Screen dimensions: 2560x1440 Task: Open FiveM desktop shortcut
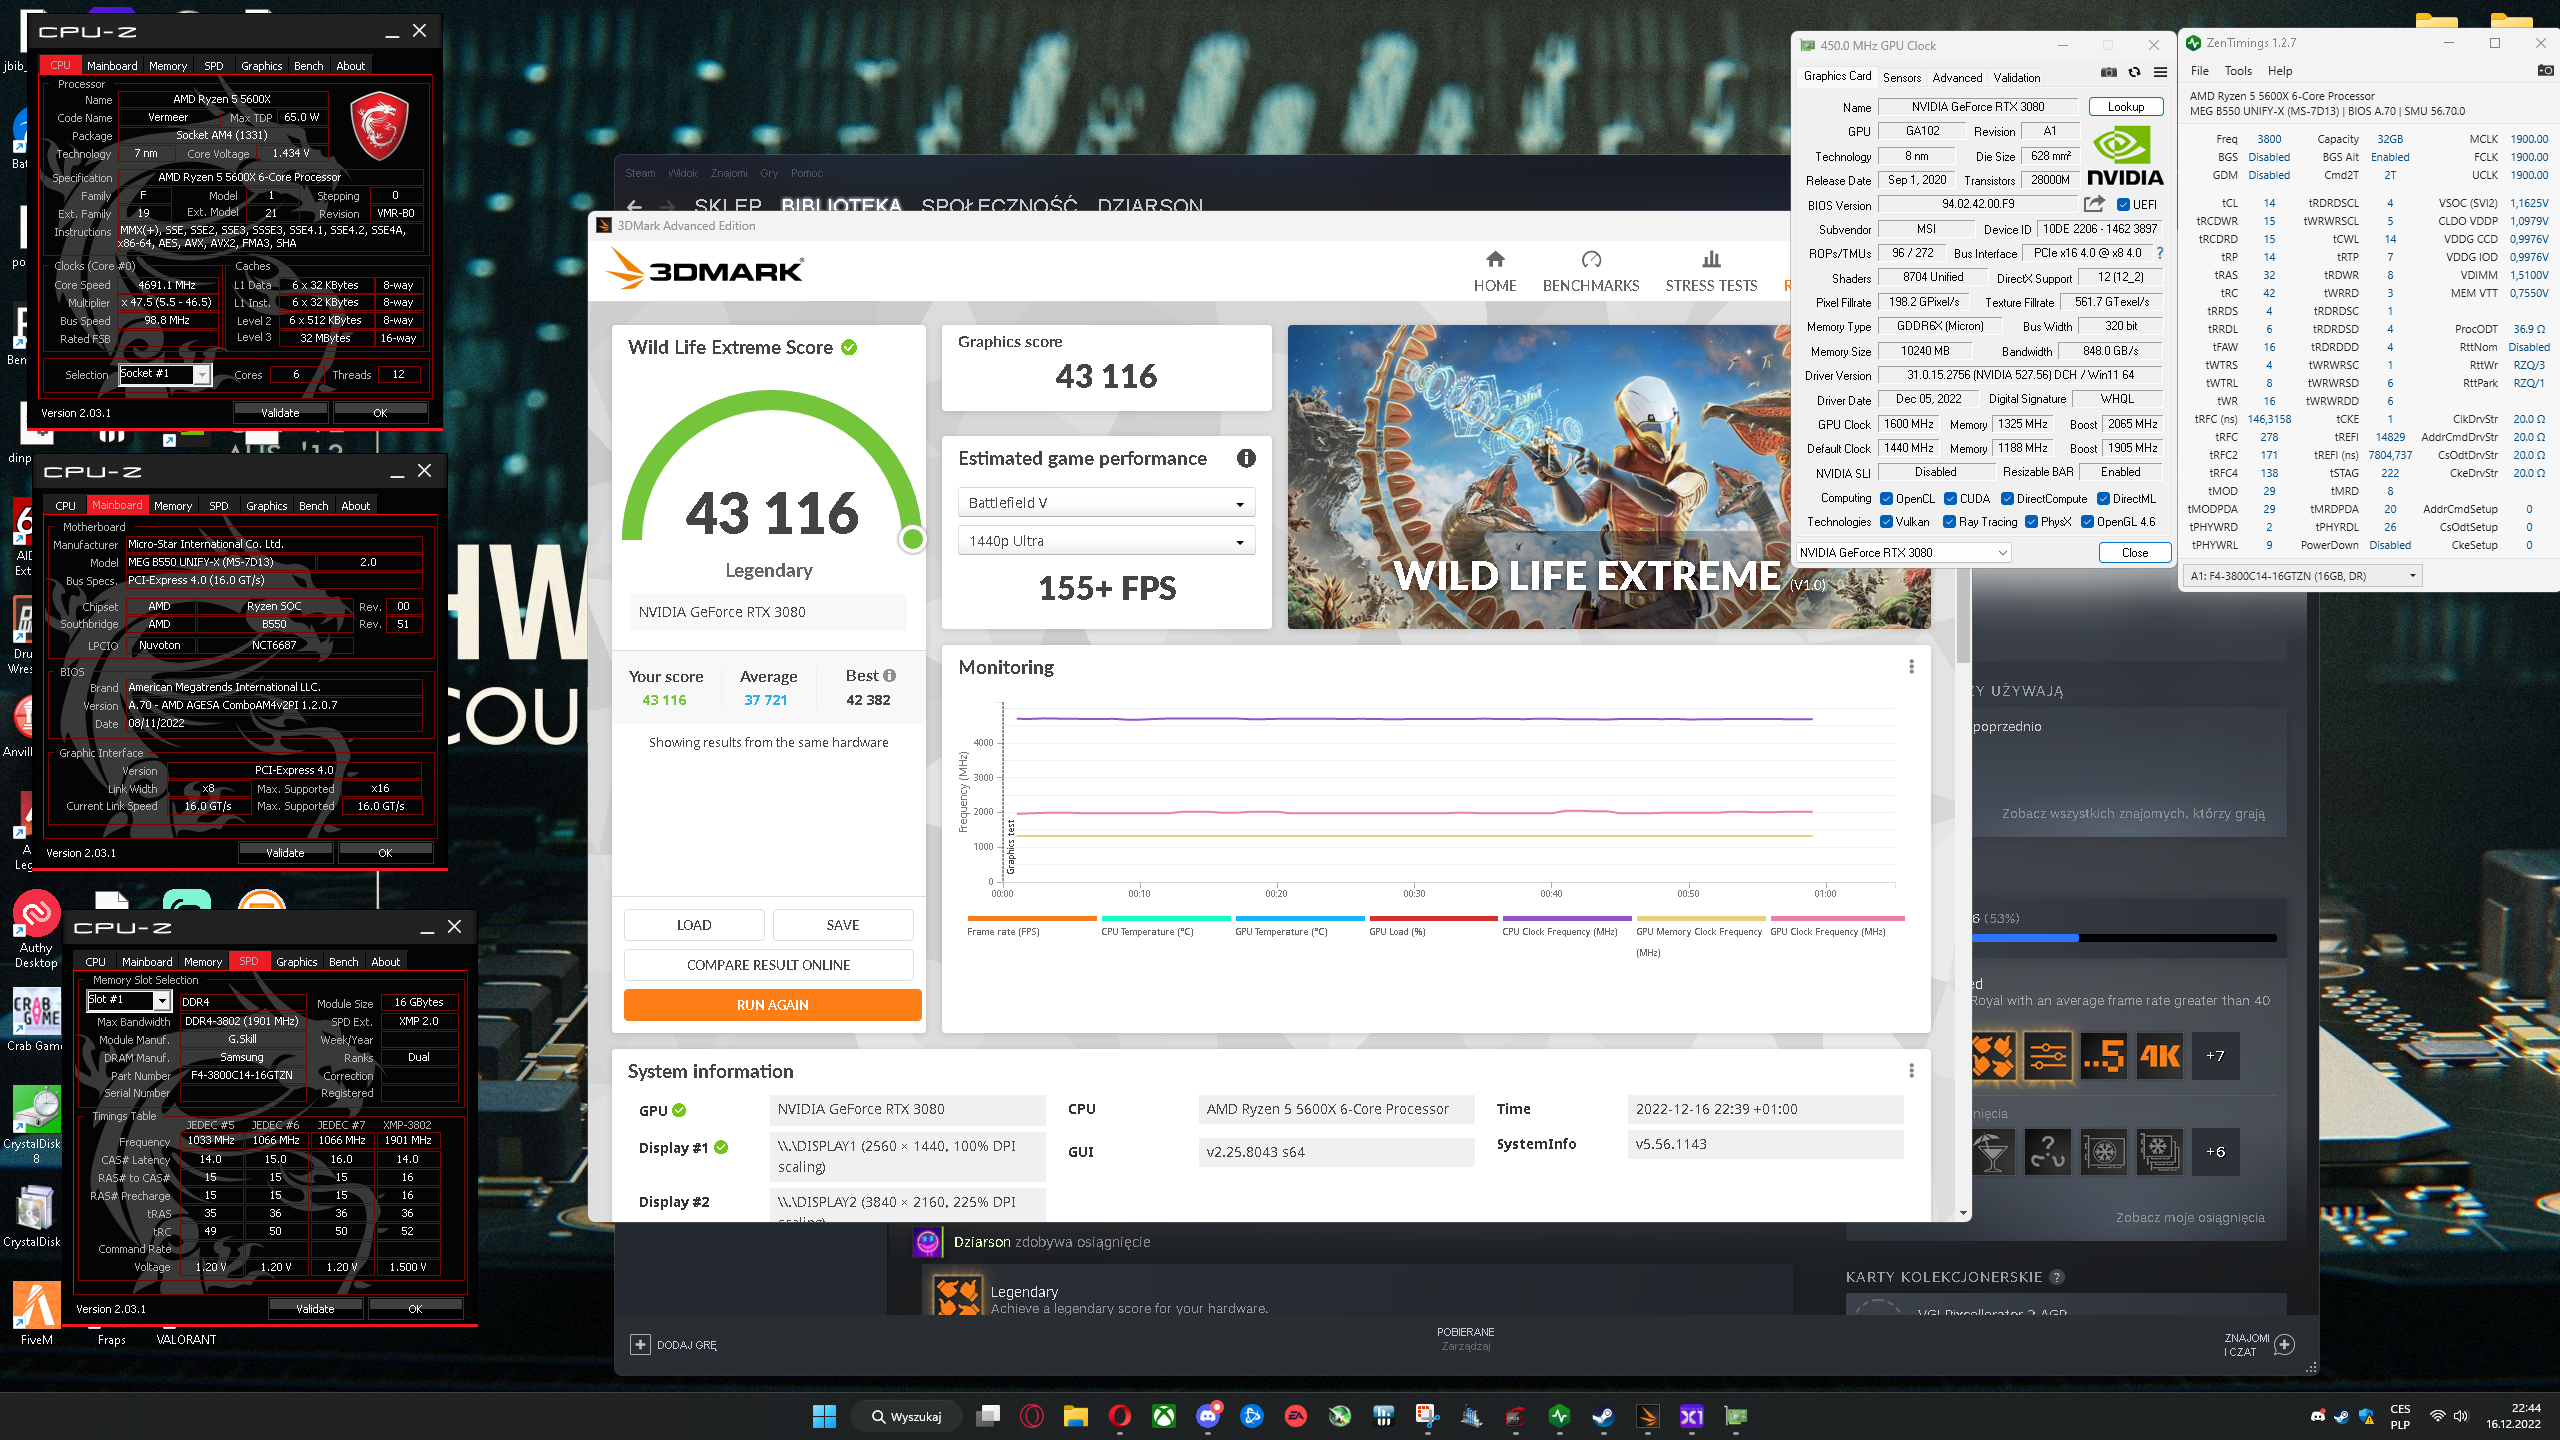tap(36, 1313)
